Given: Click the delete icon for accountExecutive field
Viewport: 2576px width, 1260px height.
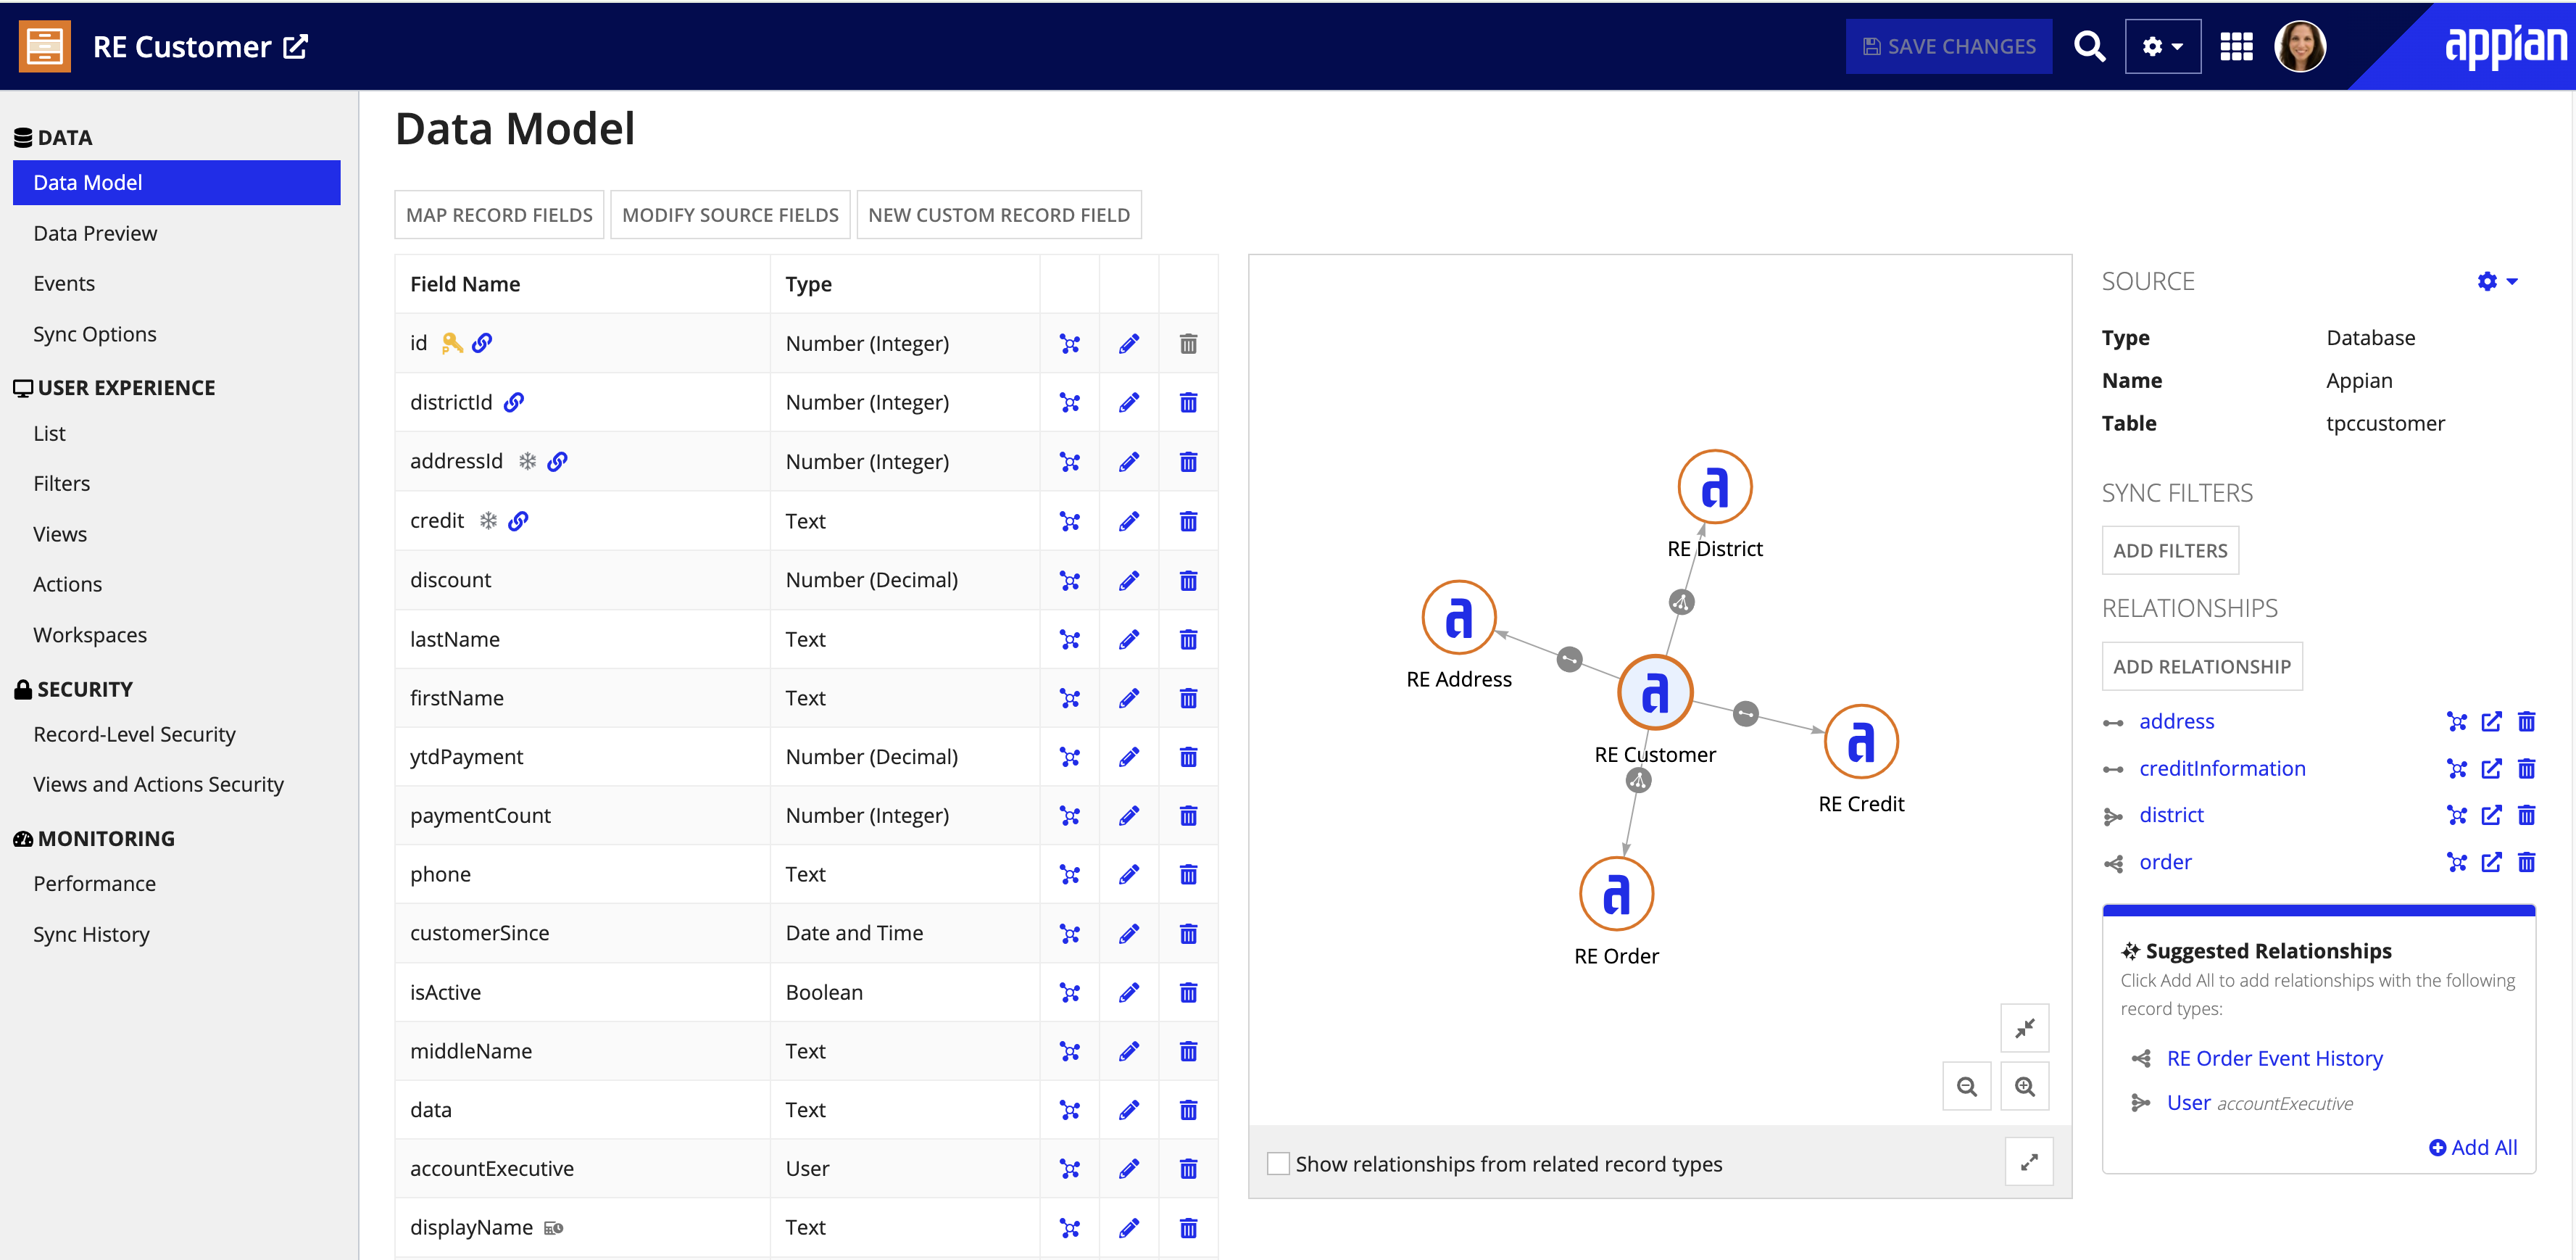Looking at the screenshot, I should pos(1188,1168).
